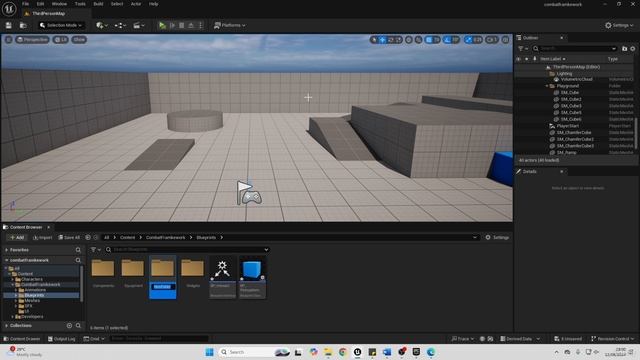Image resolution: width=640 pixels, height=360 pixels.
Task: Click the Save current level icon
Action: 9,25
